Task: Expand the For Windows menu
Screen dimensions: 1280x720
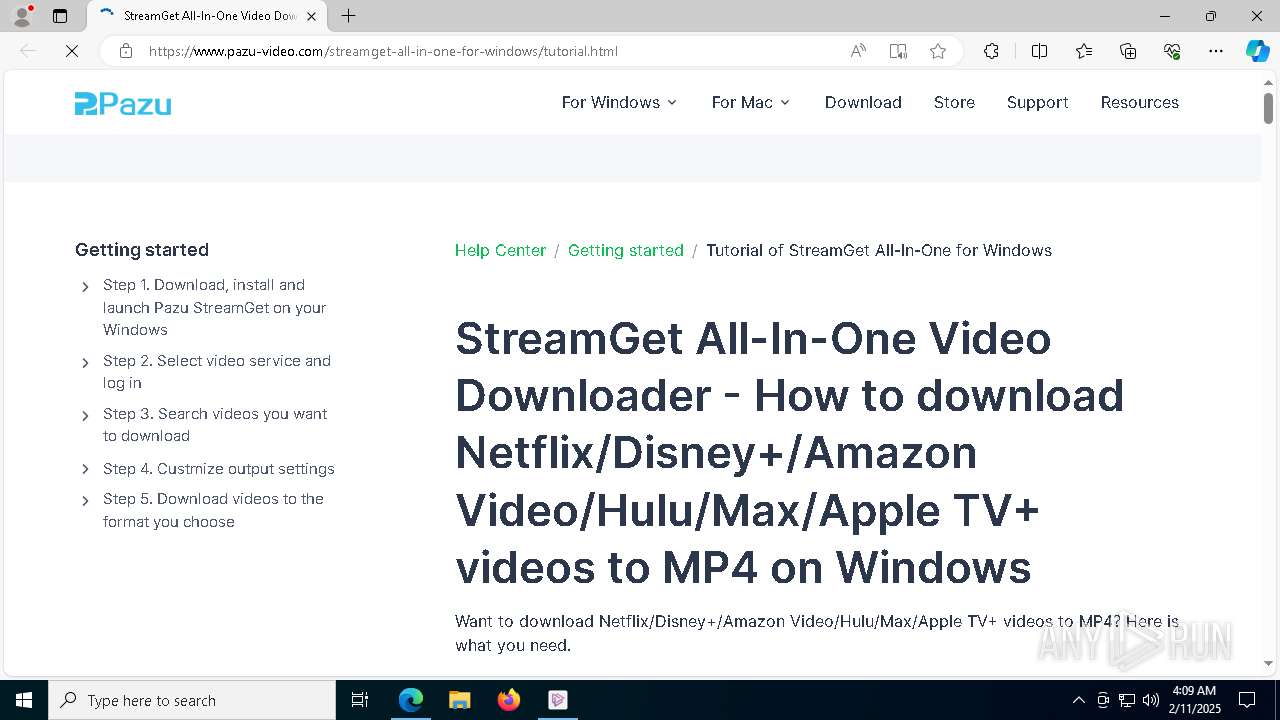Action: point(619,102)
